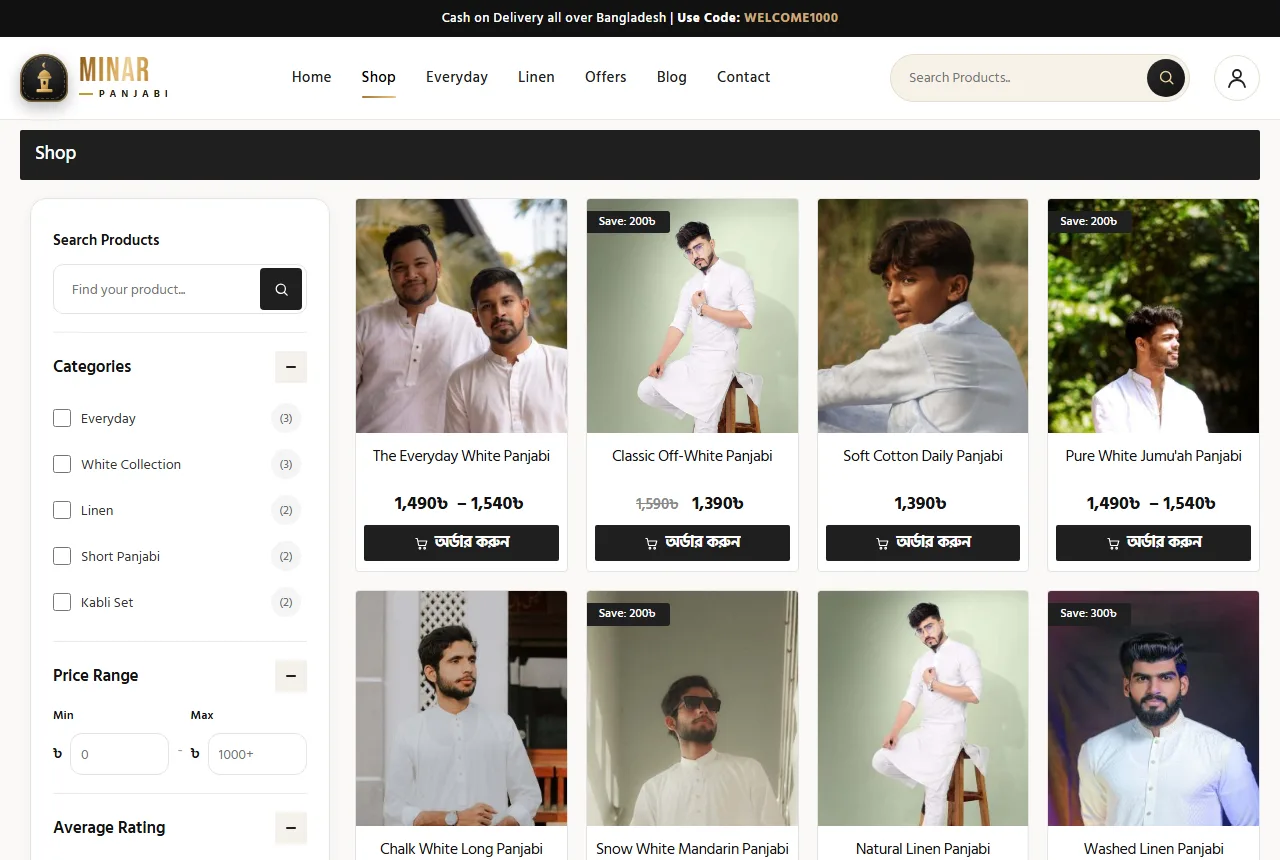Open the Classic Off-White Panjabi image
Screen dimensions: 1280x860
click(x=692, y=316)
